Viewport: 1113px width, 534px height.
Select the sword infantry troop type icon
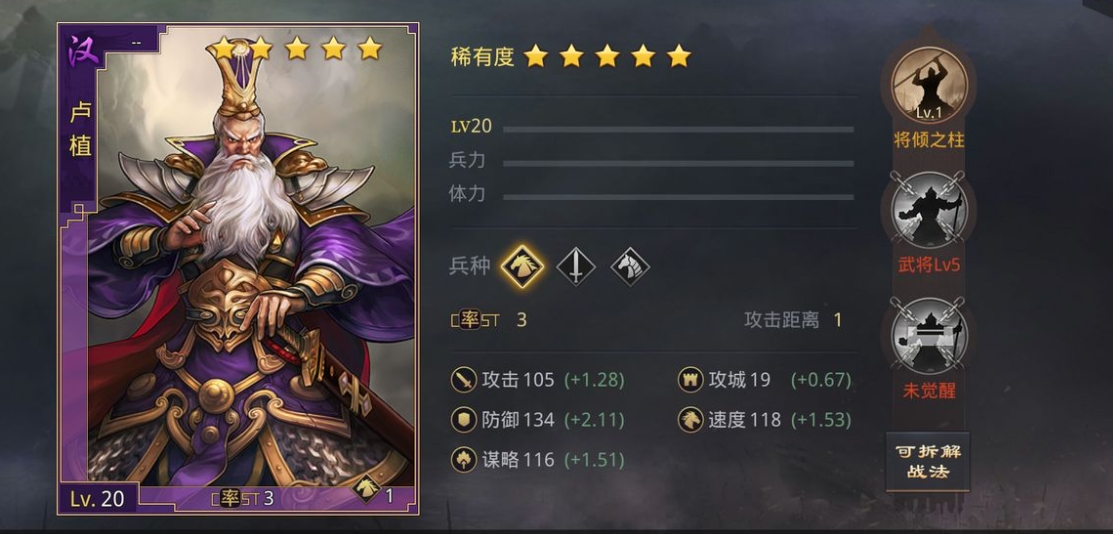pyautogui.click(x=576, y=267)
